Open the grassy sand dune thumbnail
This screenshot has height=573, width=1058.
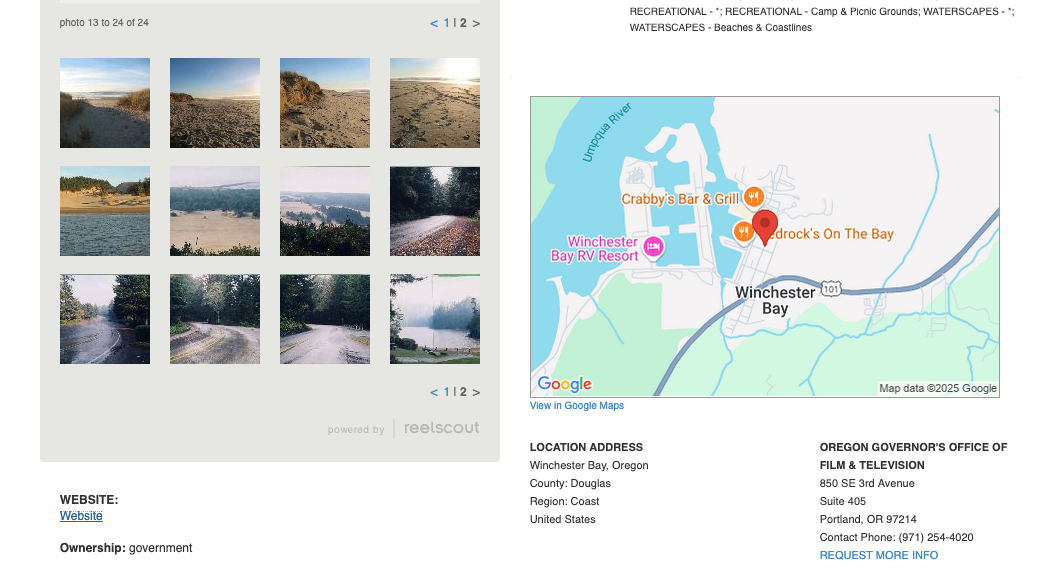tap(325, 103)
